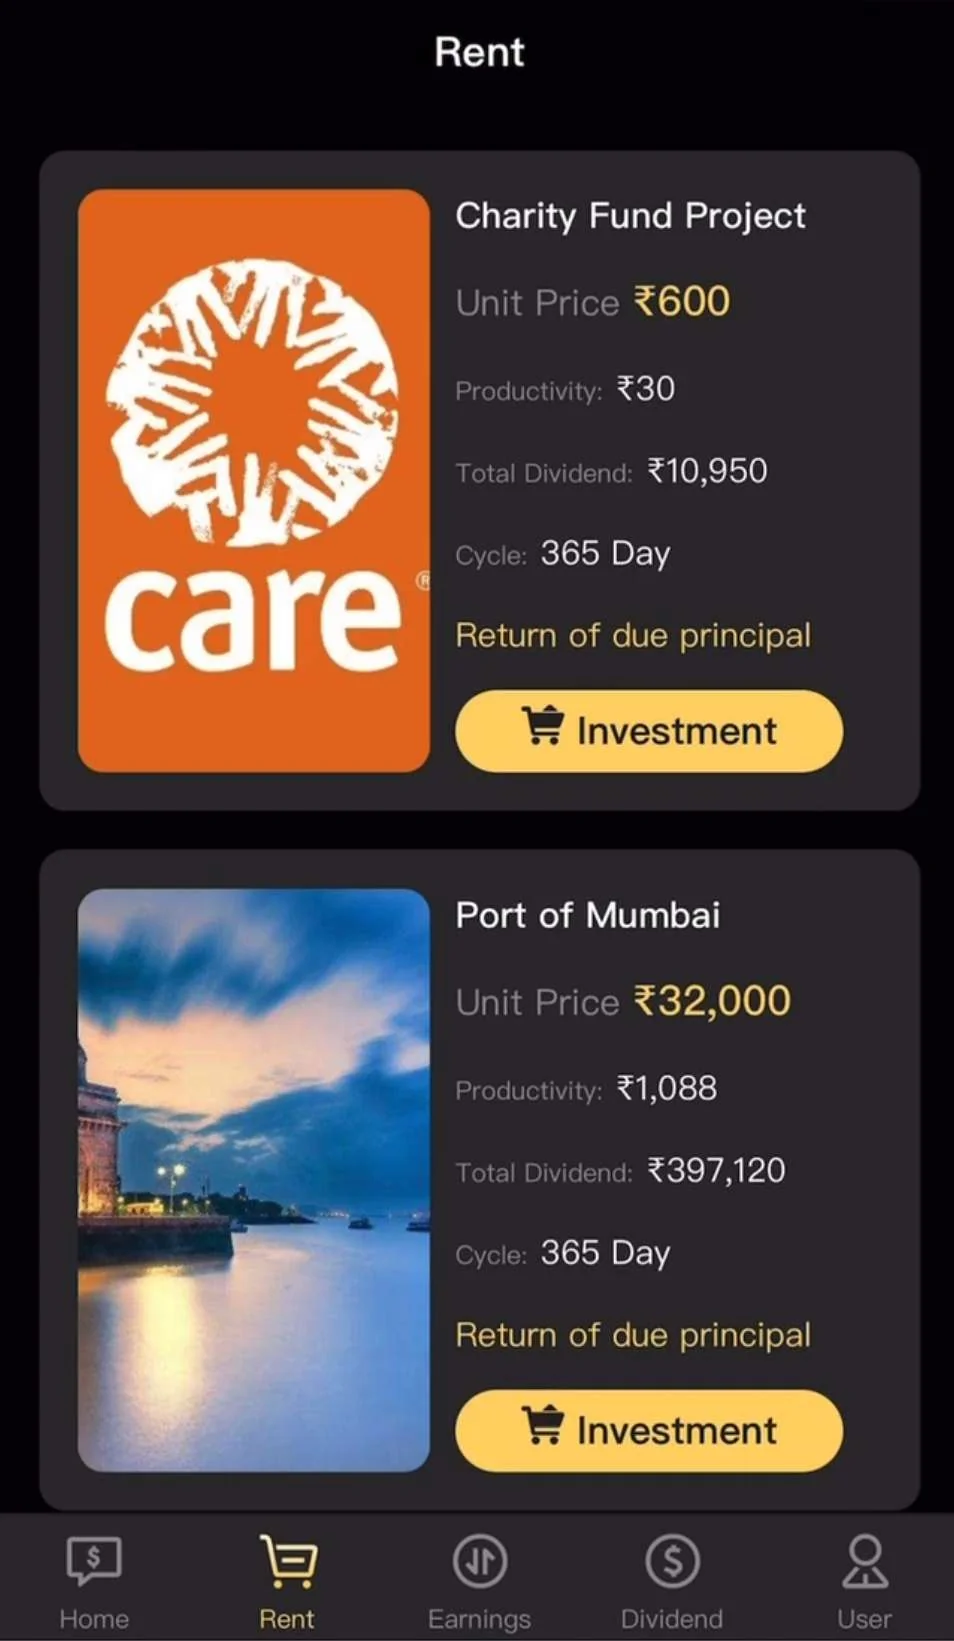Tap the Dividend dollar-coin icon
Viewport: 954px width, 1641px height.
click(672, 1561)
